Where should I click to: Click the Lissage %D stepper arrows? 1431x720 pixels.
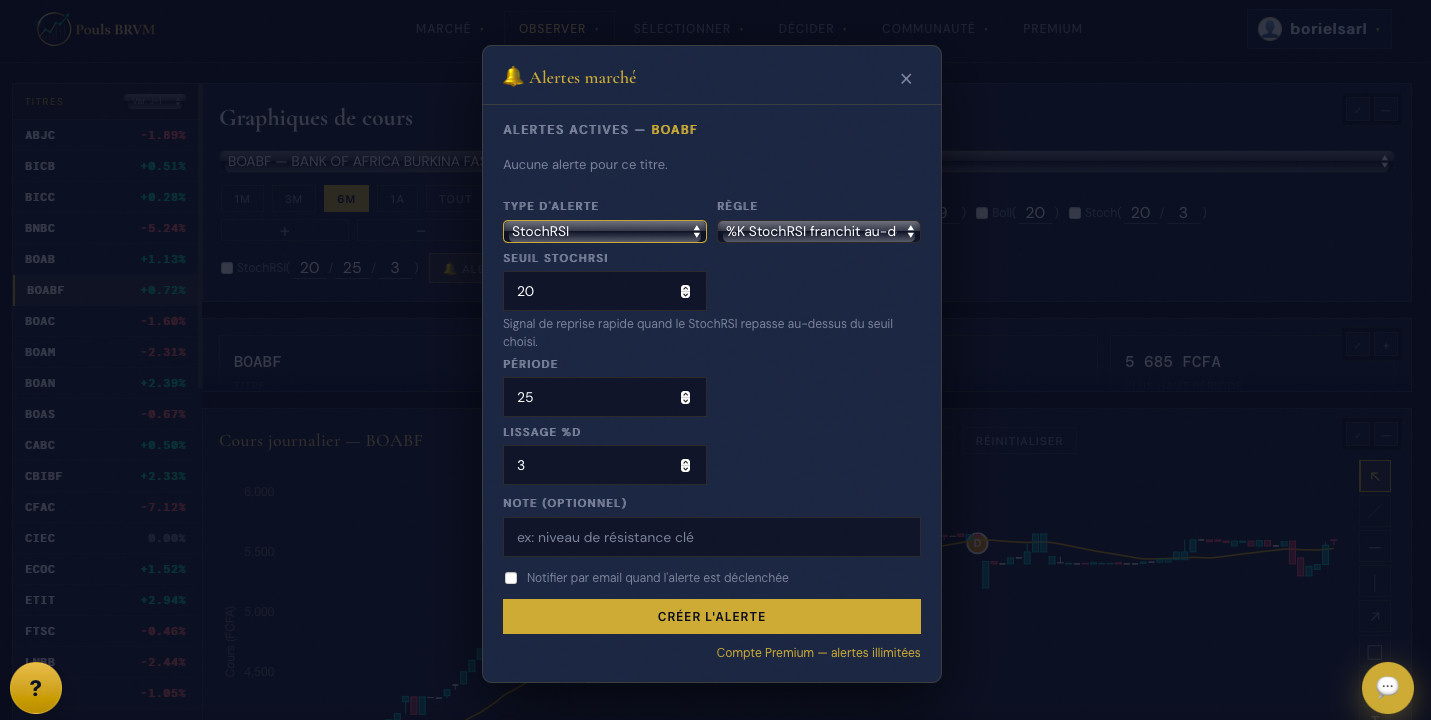point(685,465)
